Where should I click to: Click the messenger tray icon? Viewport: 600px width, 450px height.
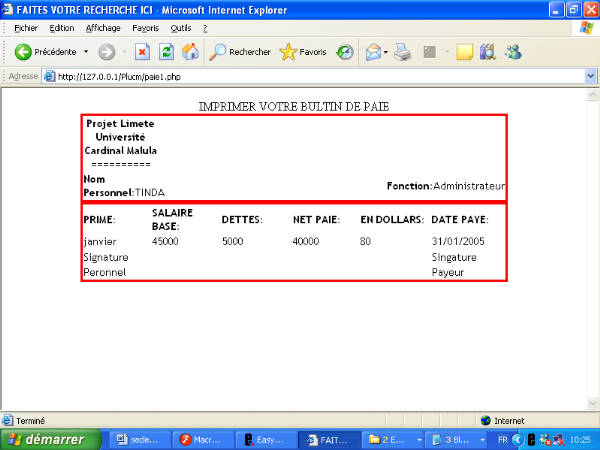(545, 440)
